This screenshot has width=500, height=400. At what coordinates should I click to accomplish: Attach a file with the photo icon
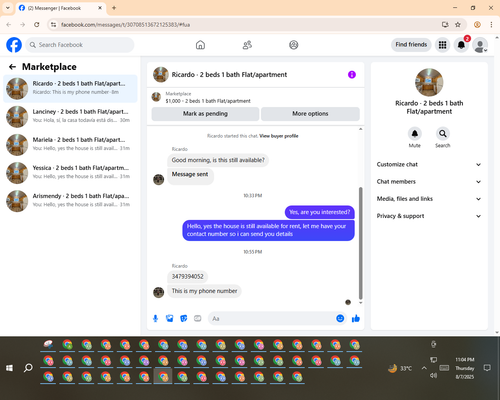(x=170, y=319)
